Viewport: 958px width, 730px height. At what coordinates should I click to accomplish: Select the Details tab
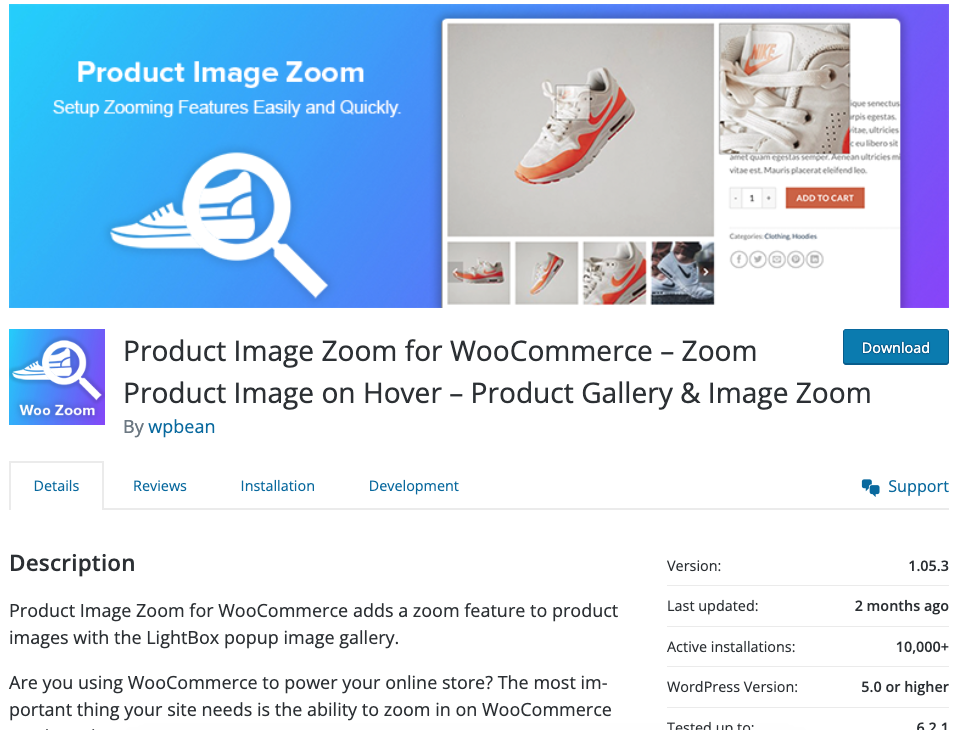(x=56, y=486)
